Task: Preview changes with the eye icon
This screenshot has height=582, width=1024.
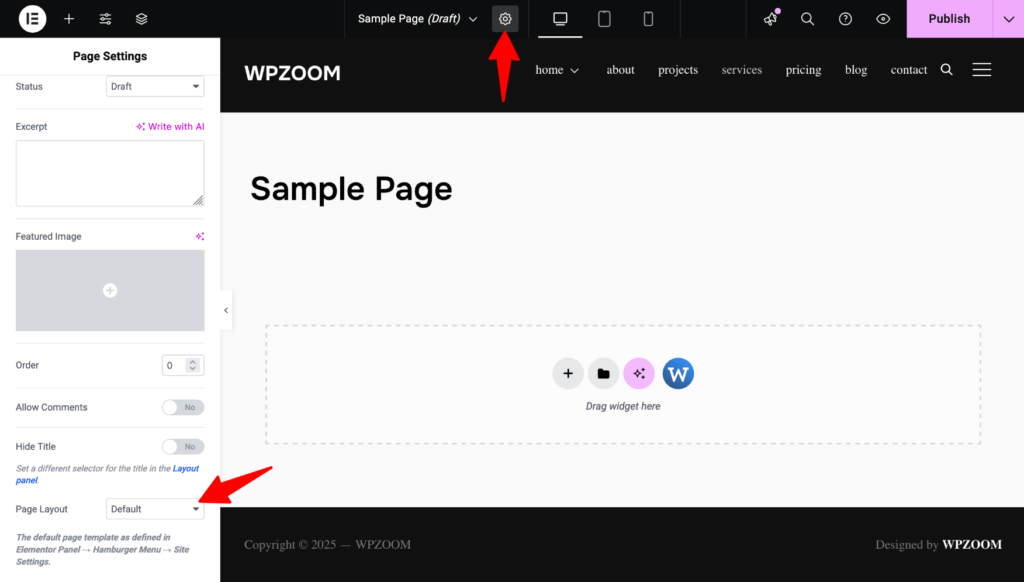Action: tap(883, 19)
